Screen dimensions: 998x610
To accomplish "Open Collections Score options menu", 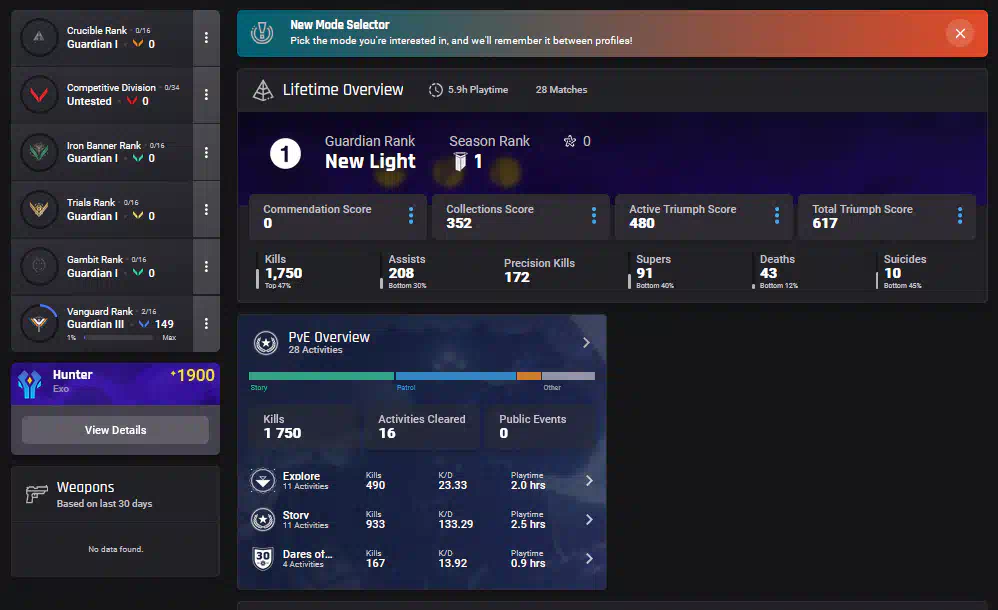I will point(594,216).
